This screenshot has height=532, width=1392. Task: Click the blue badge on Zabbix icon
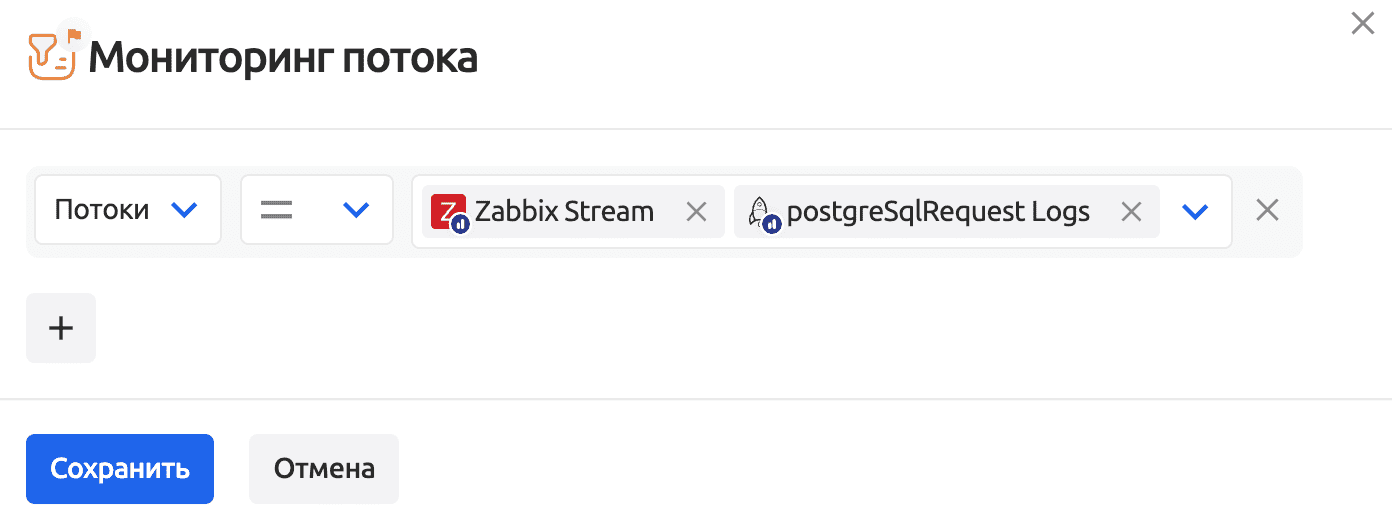(460, 224)
